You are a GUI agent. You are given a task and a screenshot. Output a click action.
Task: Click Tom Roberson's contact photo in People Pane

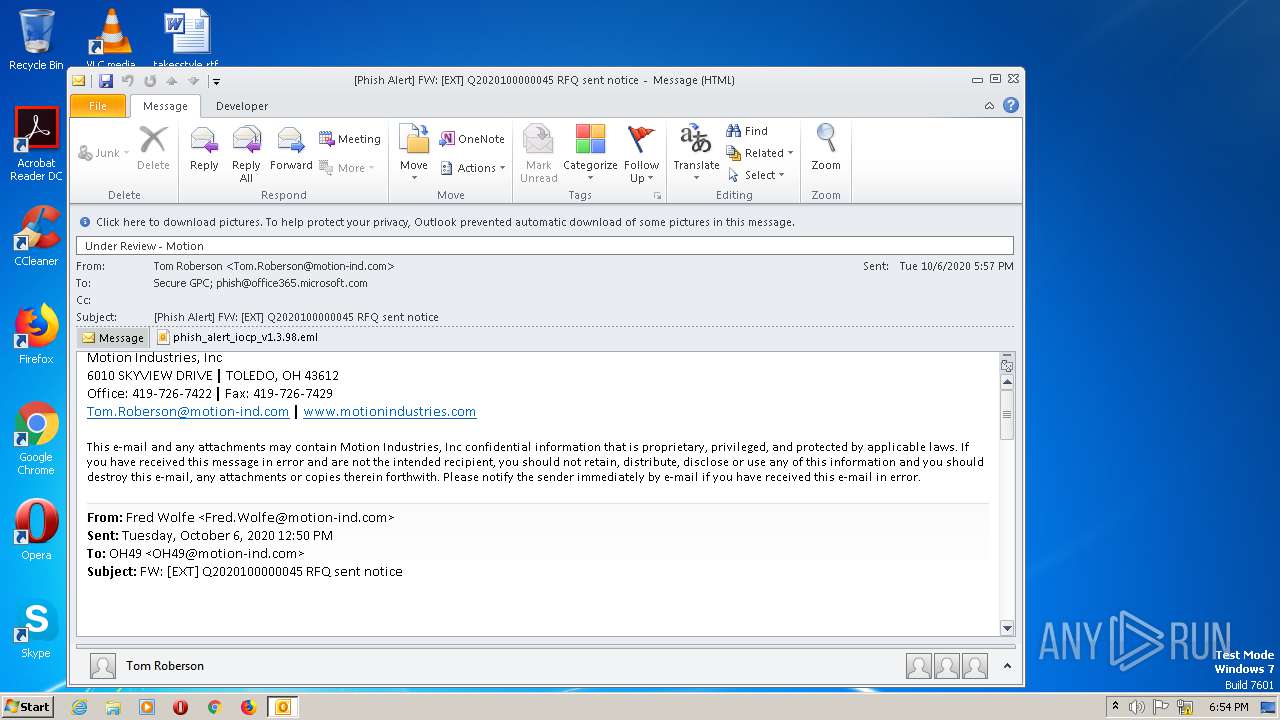[x=103, y=666]
